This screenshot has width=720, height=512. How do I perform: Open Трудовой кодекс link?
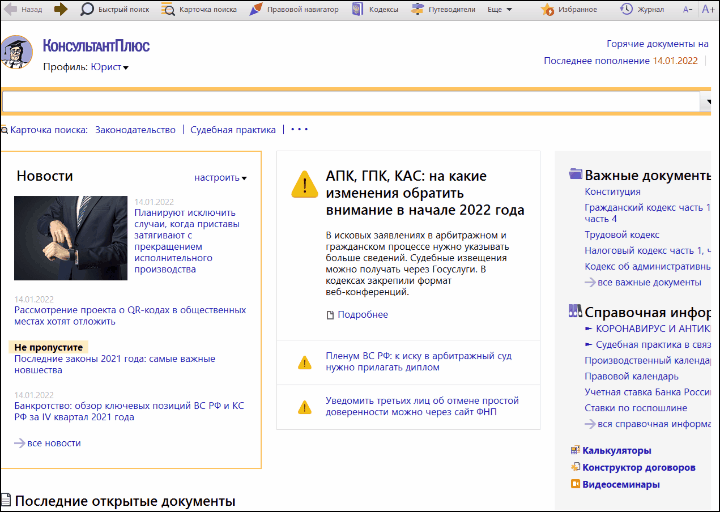(x=622, y=235)
